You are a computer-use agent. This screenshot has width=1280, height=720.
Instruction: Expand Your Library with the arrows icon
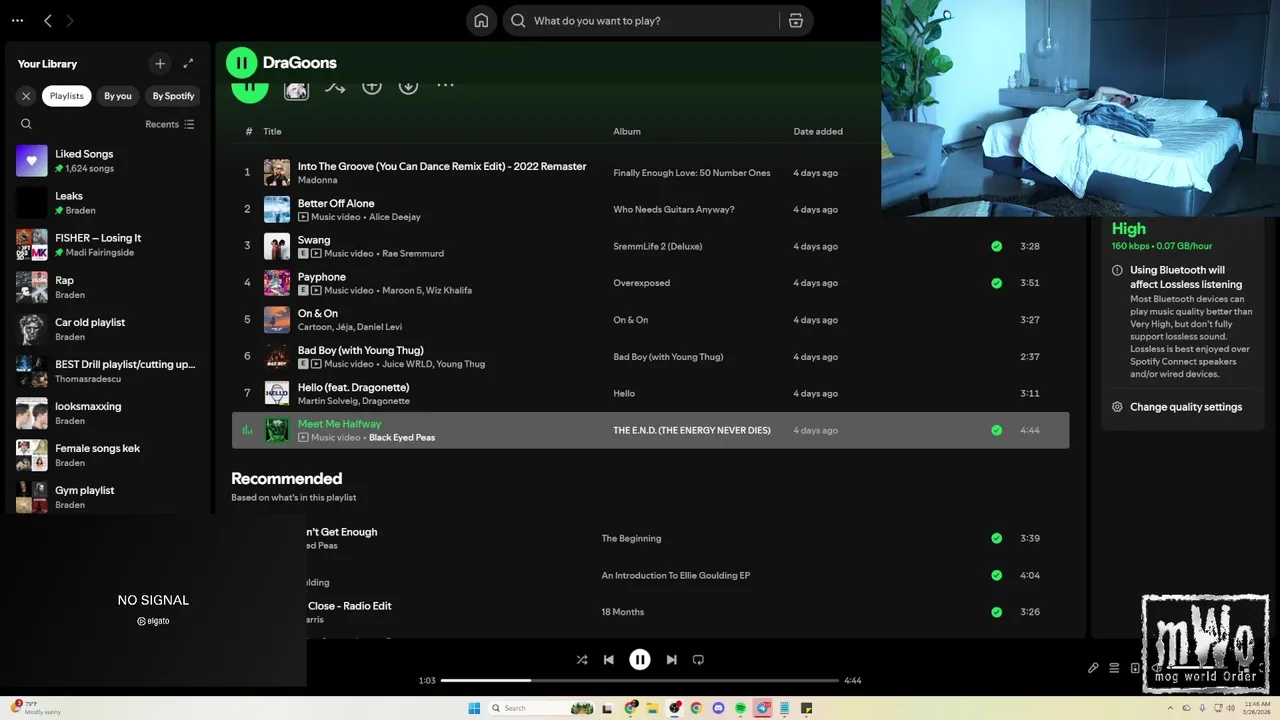[188, 63]
